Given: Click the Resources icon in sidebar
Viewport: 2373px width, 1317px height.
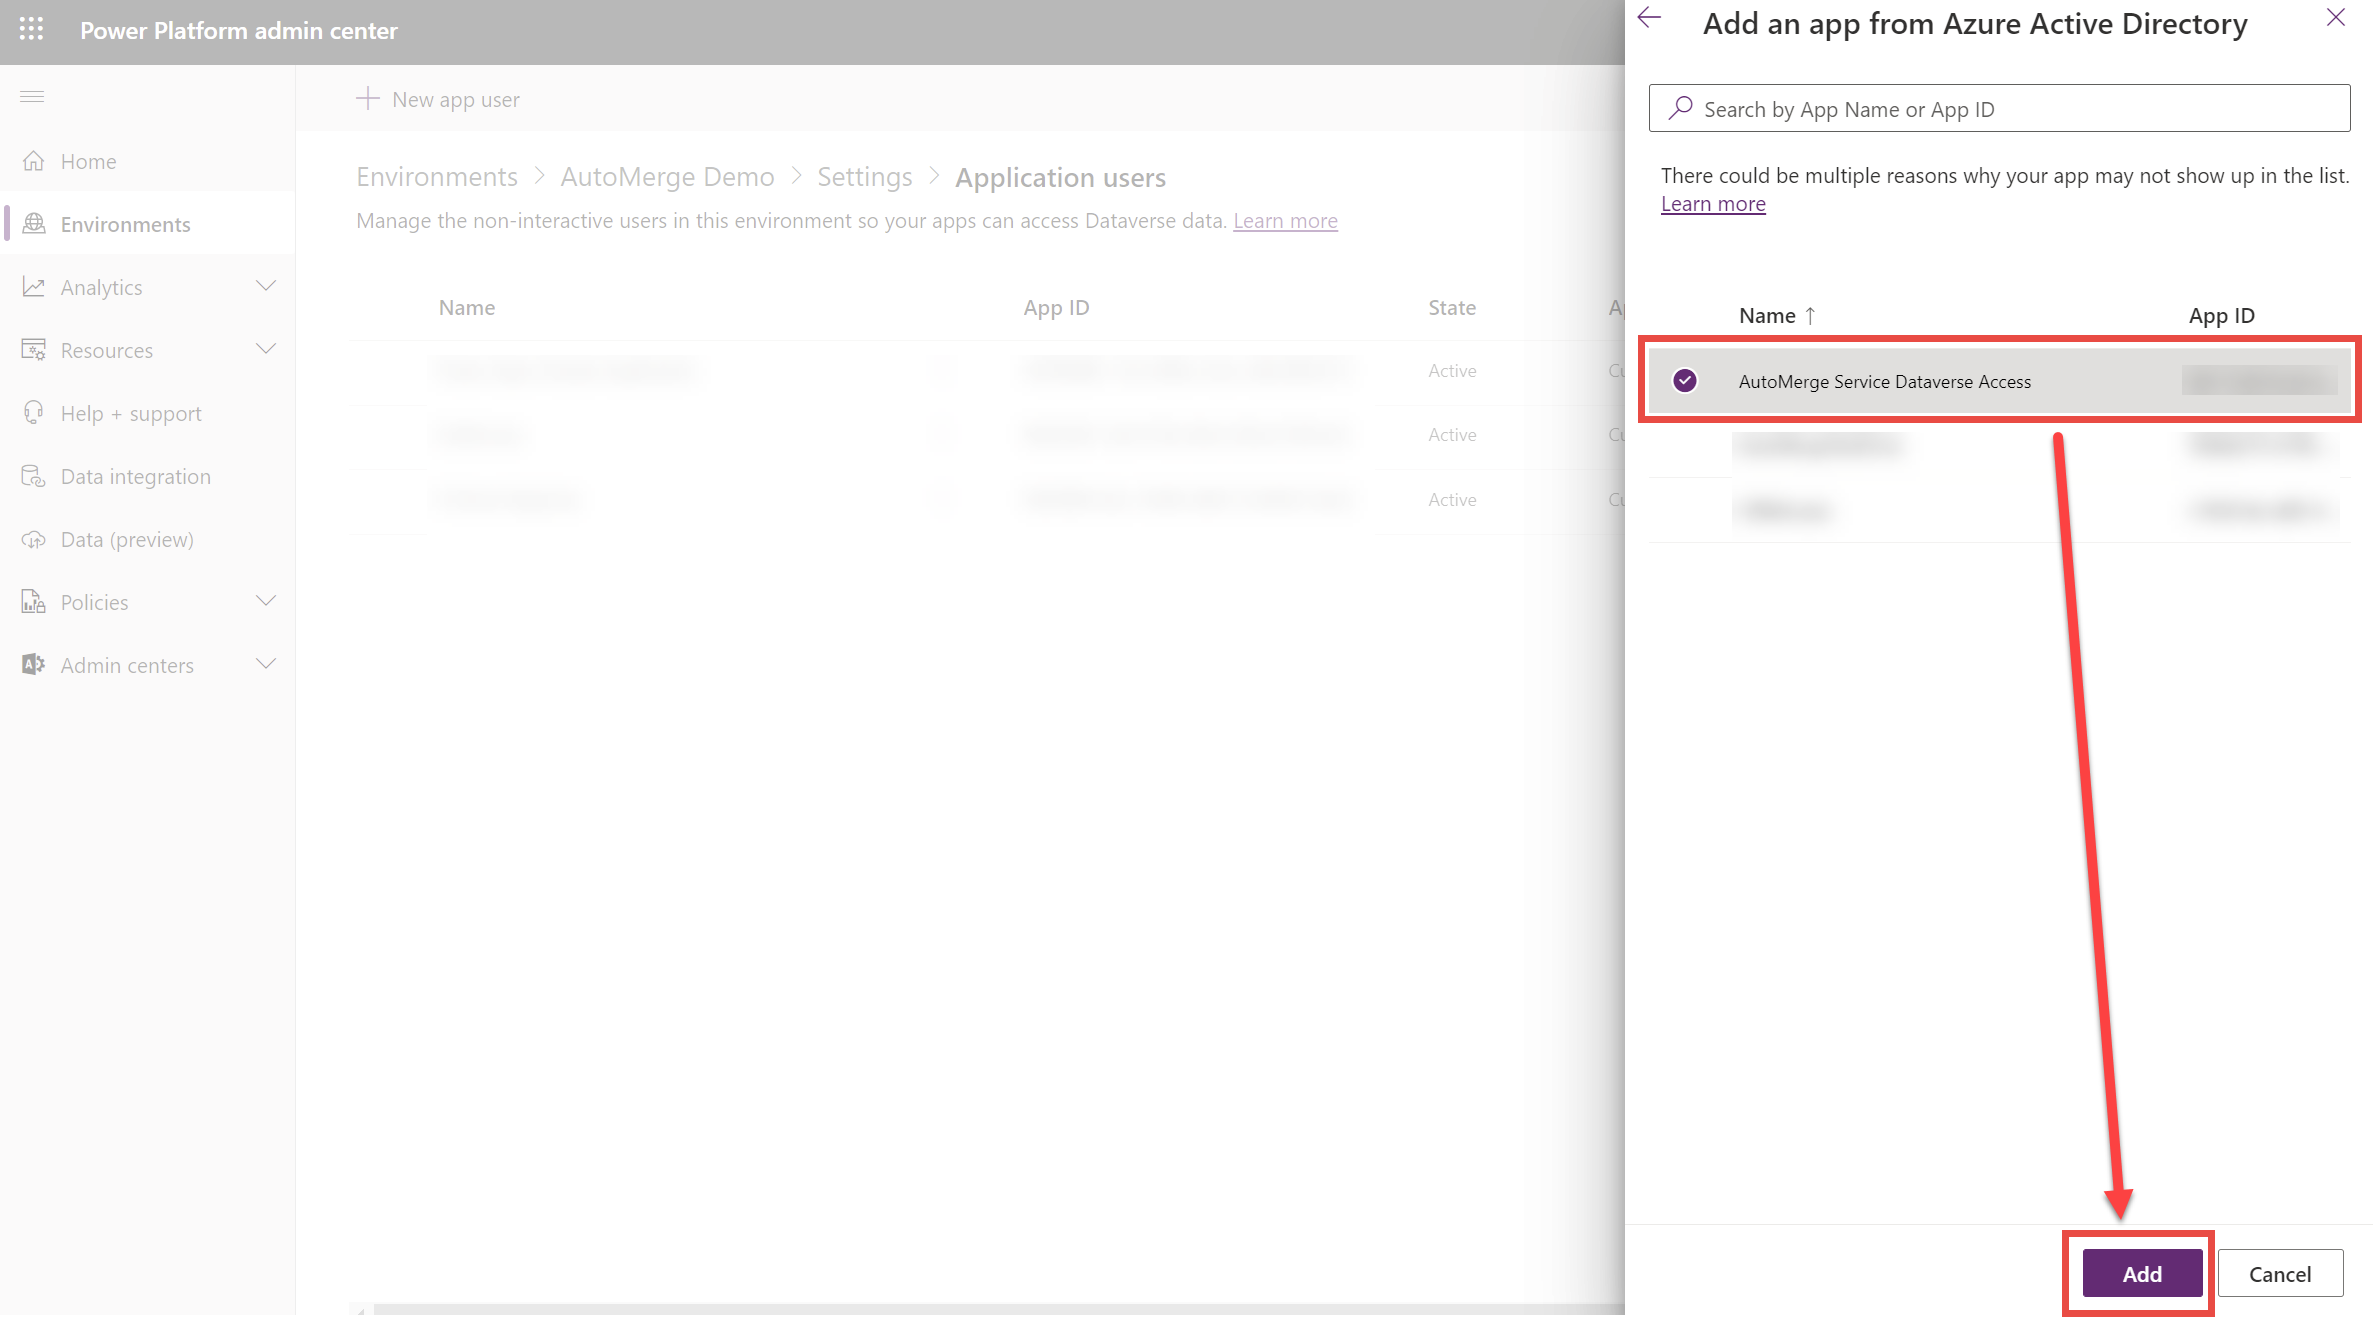Looking at the screenshot, I should pos(34,350).
